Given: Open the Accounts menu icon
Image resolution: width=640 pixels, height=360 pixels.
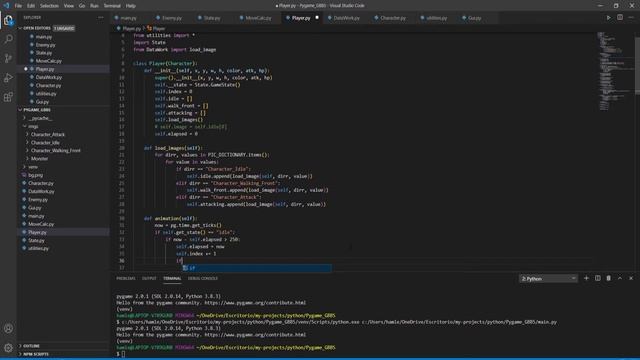Looking at the screenshot, I should (x=8, y=328).
